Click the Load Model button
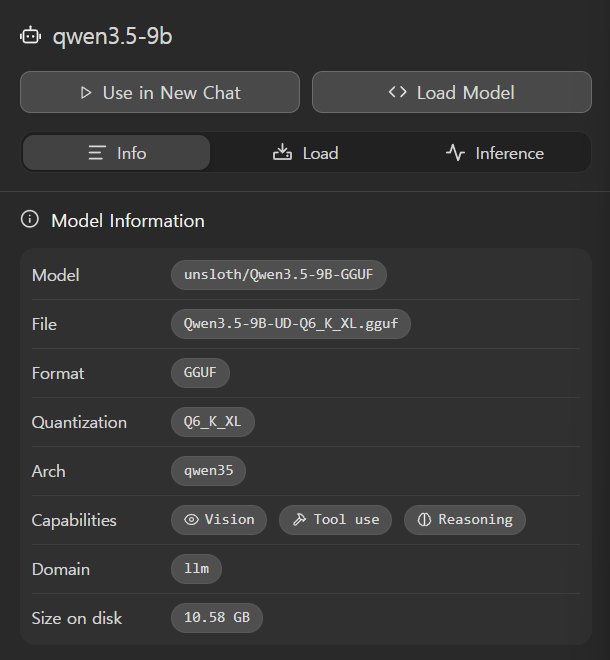The height and width of the screenshot is (660, 610). 452,92
